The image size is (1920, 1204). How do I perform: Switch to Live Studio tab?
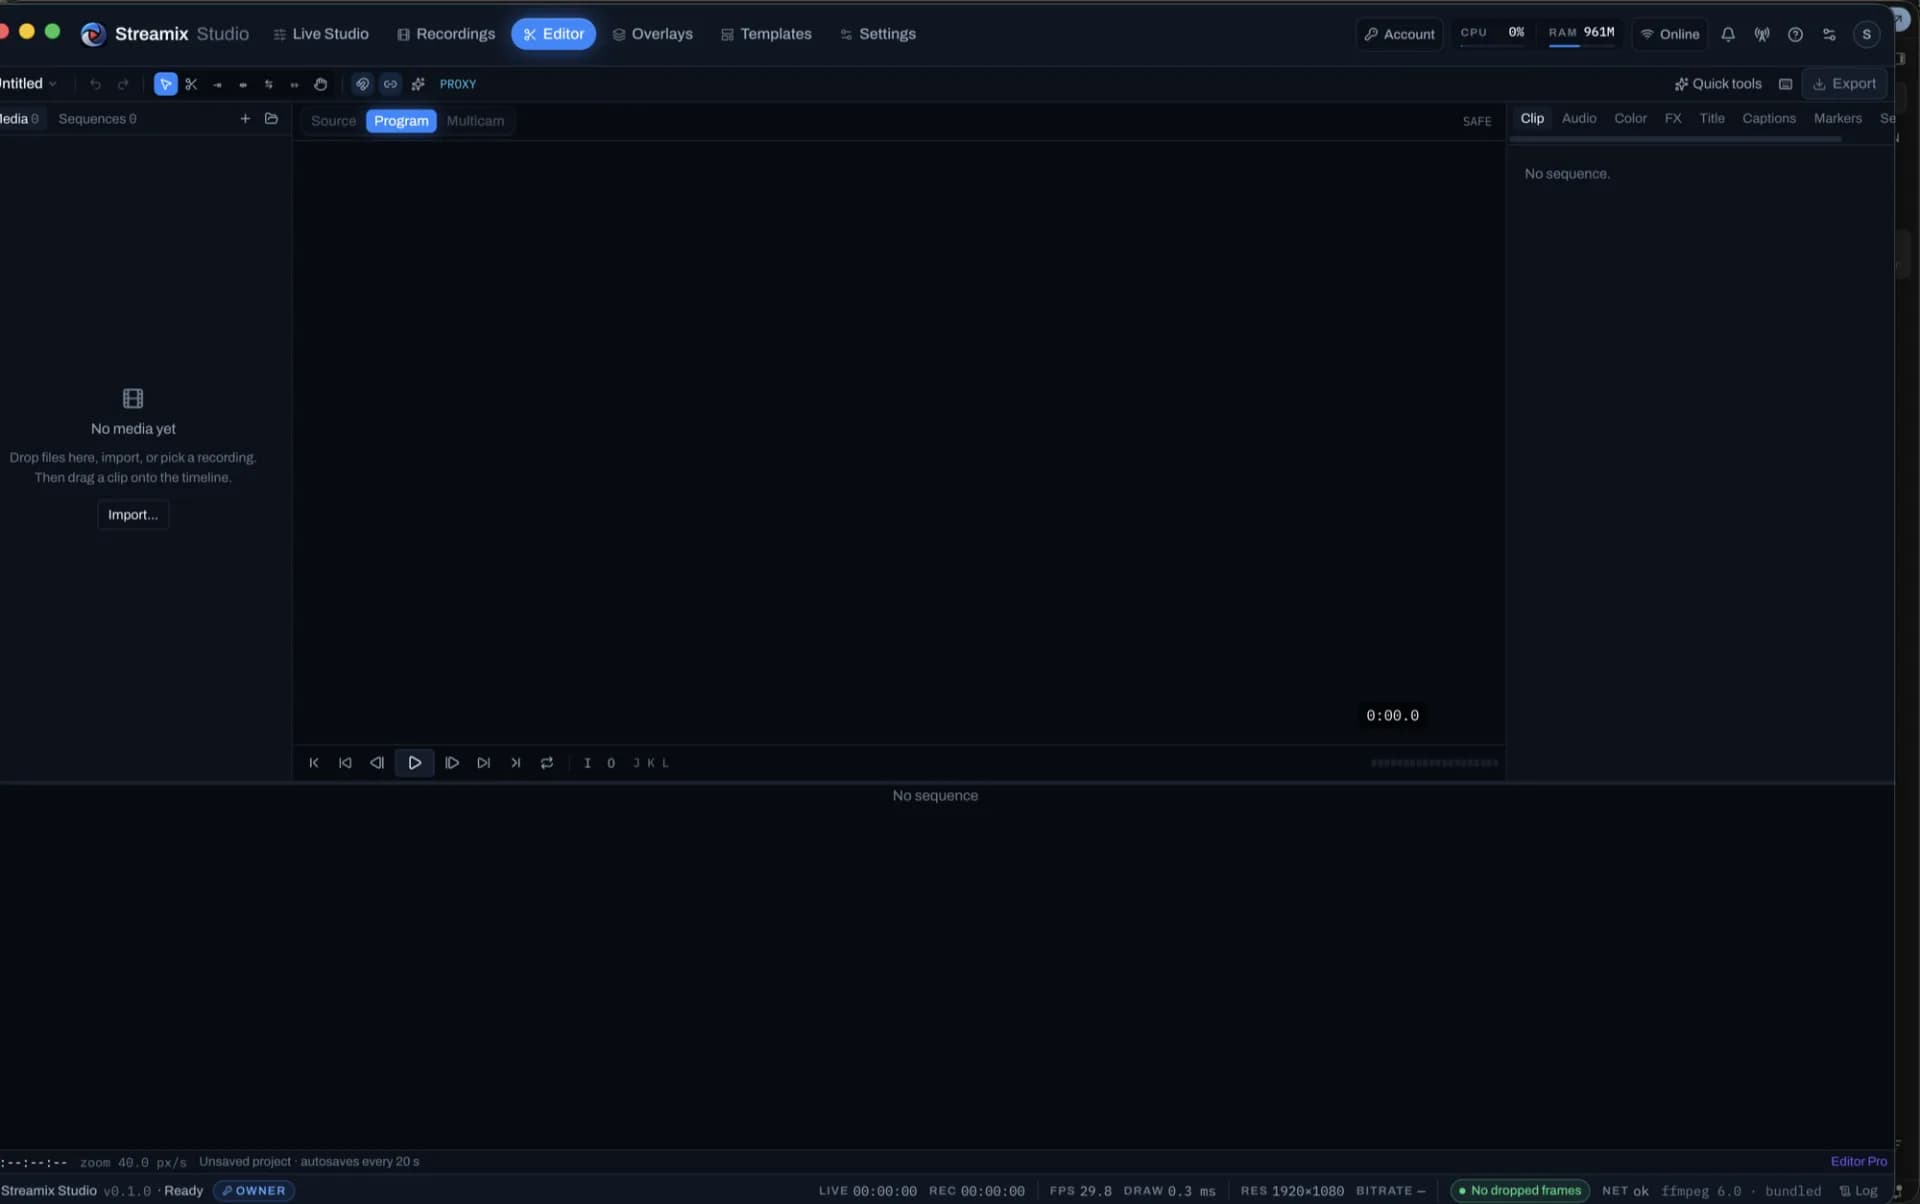[321, 34]
